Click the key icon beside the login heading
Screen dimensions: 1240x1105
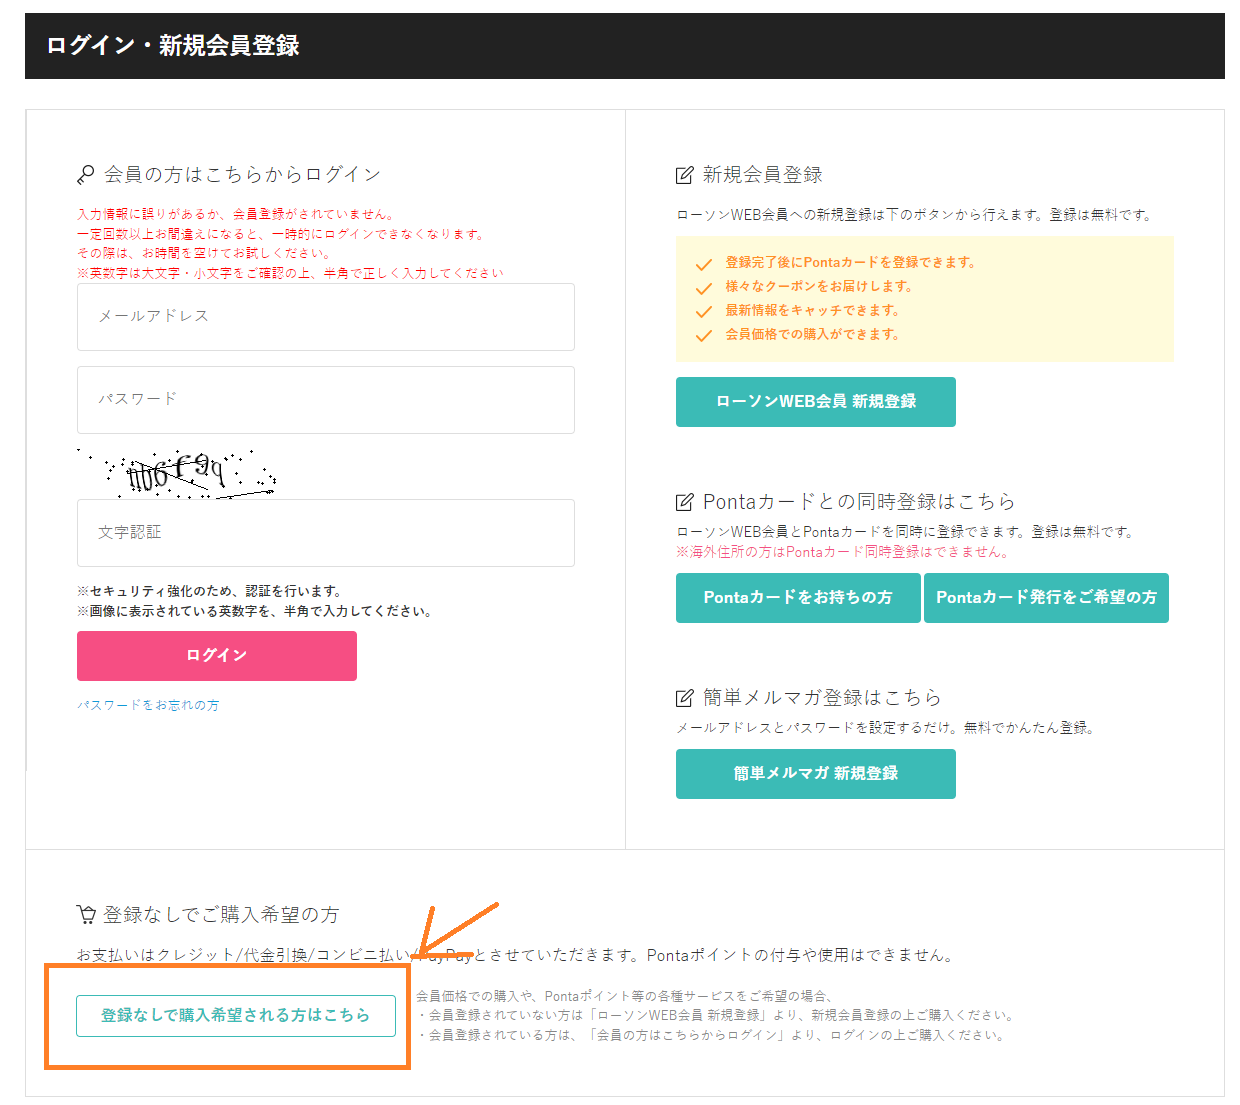86,175
